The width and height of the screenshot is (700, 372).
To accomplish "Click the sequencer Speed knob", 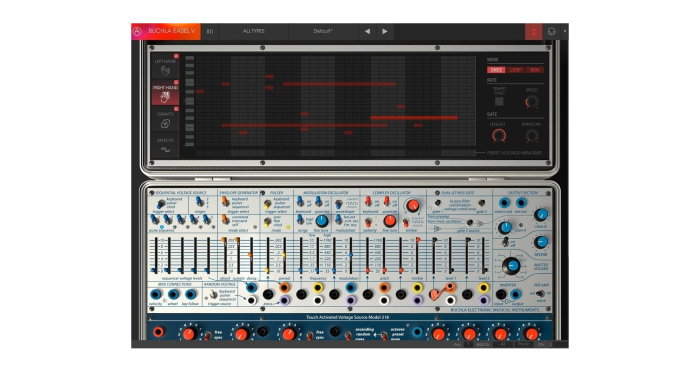I will [x=531, y=102].
